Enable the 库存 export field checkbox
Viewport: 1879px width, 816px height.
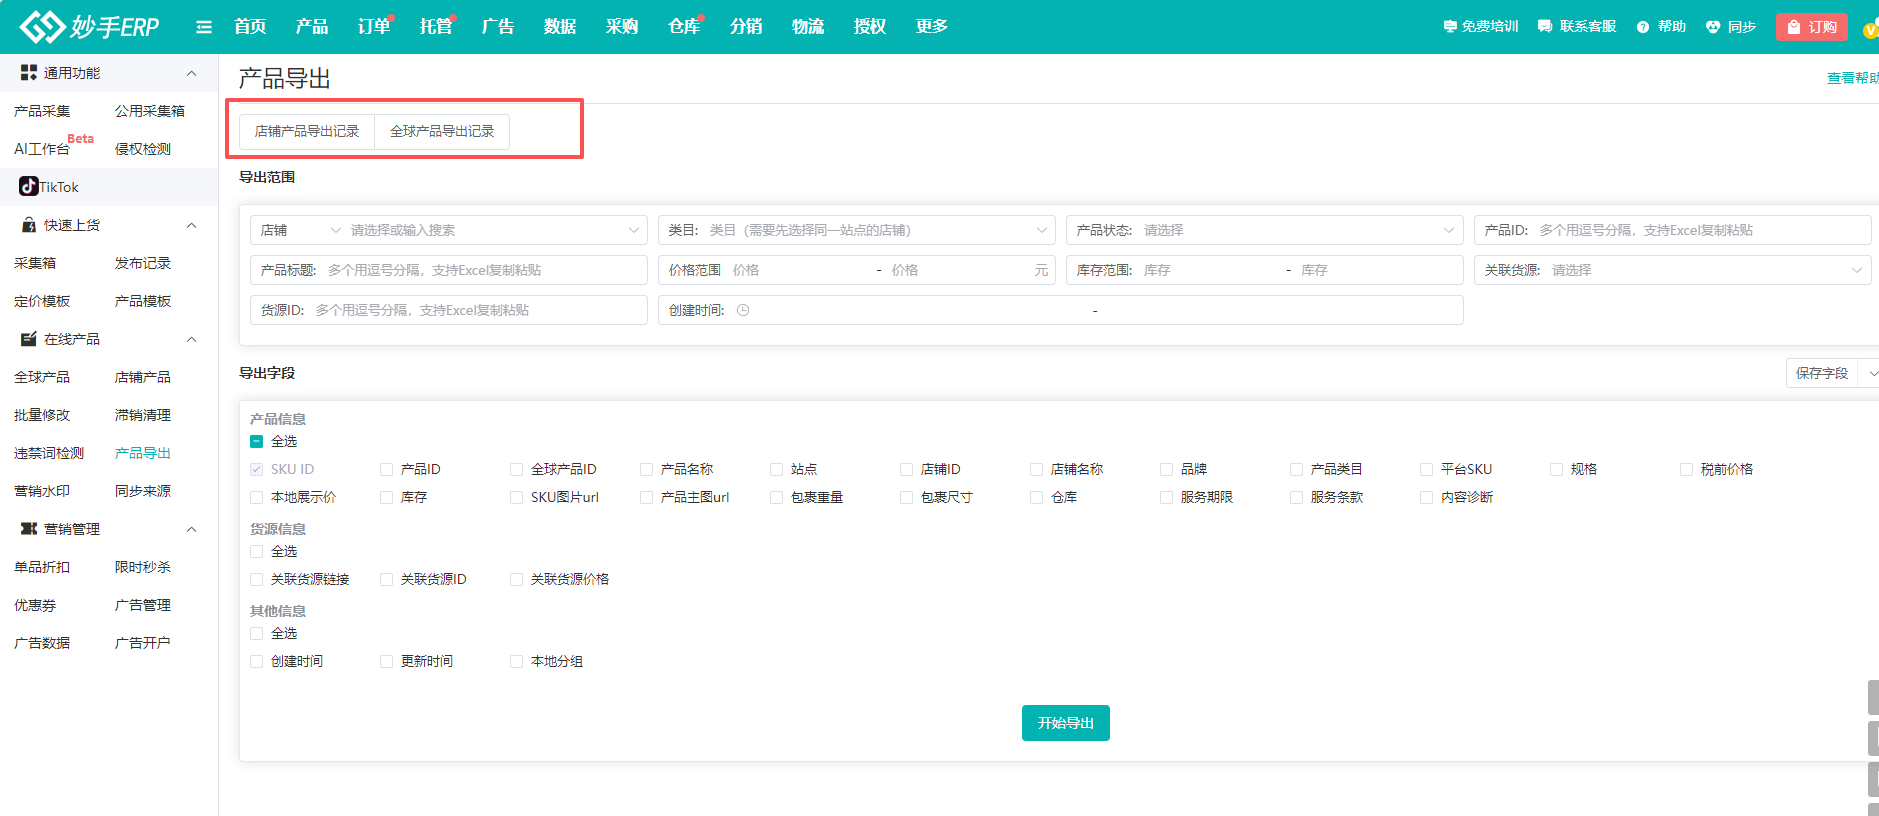point(387,497)
